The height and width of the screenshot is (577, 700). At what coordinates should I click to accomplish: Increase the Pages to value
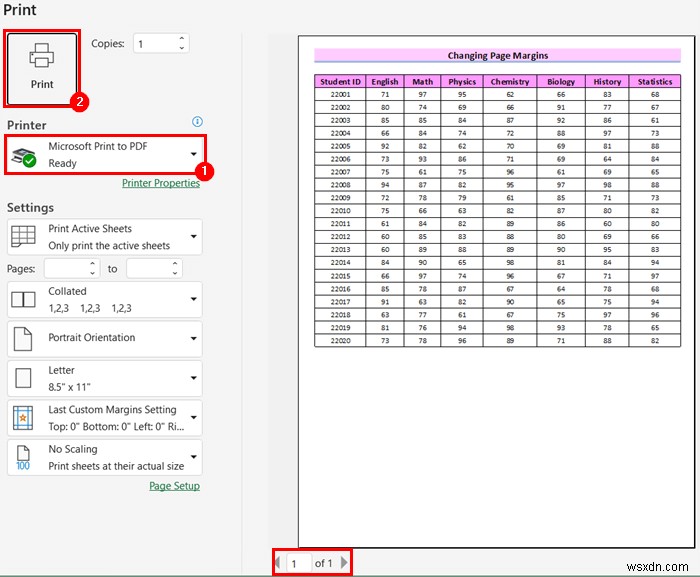(175, 264)
